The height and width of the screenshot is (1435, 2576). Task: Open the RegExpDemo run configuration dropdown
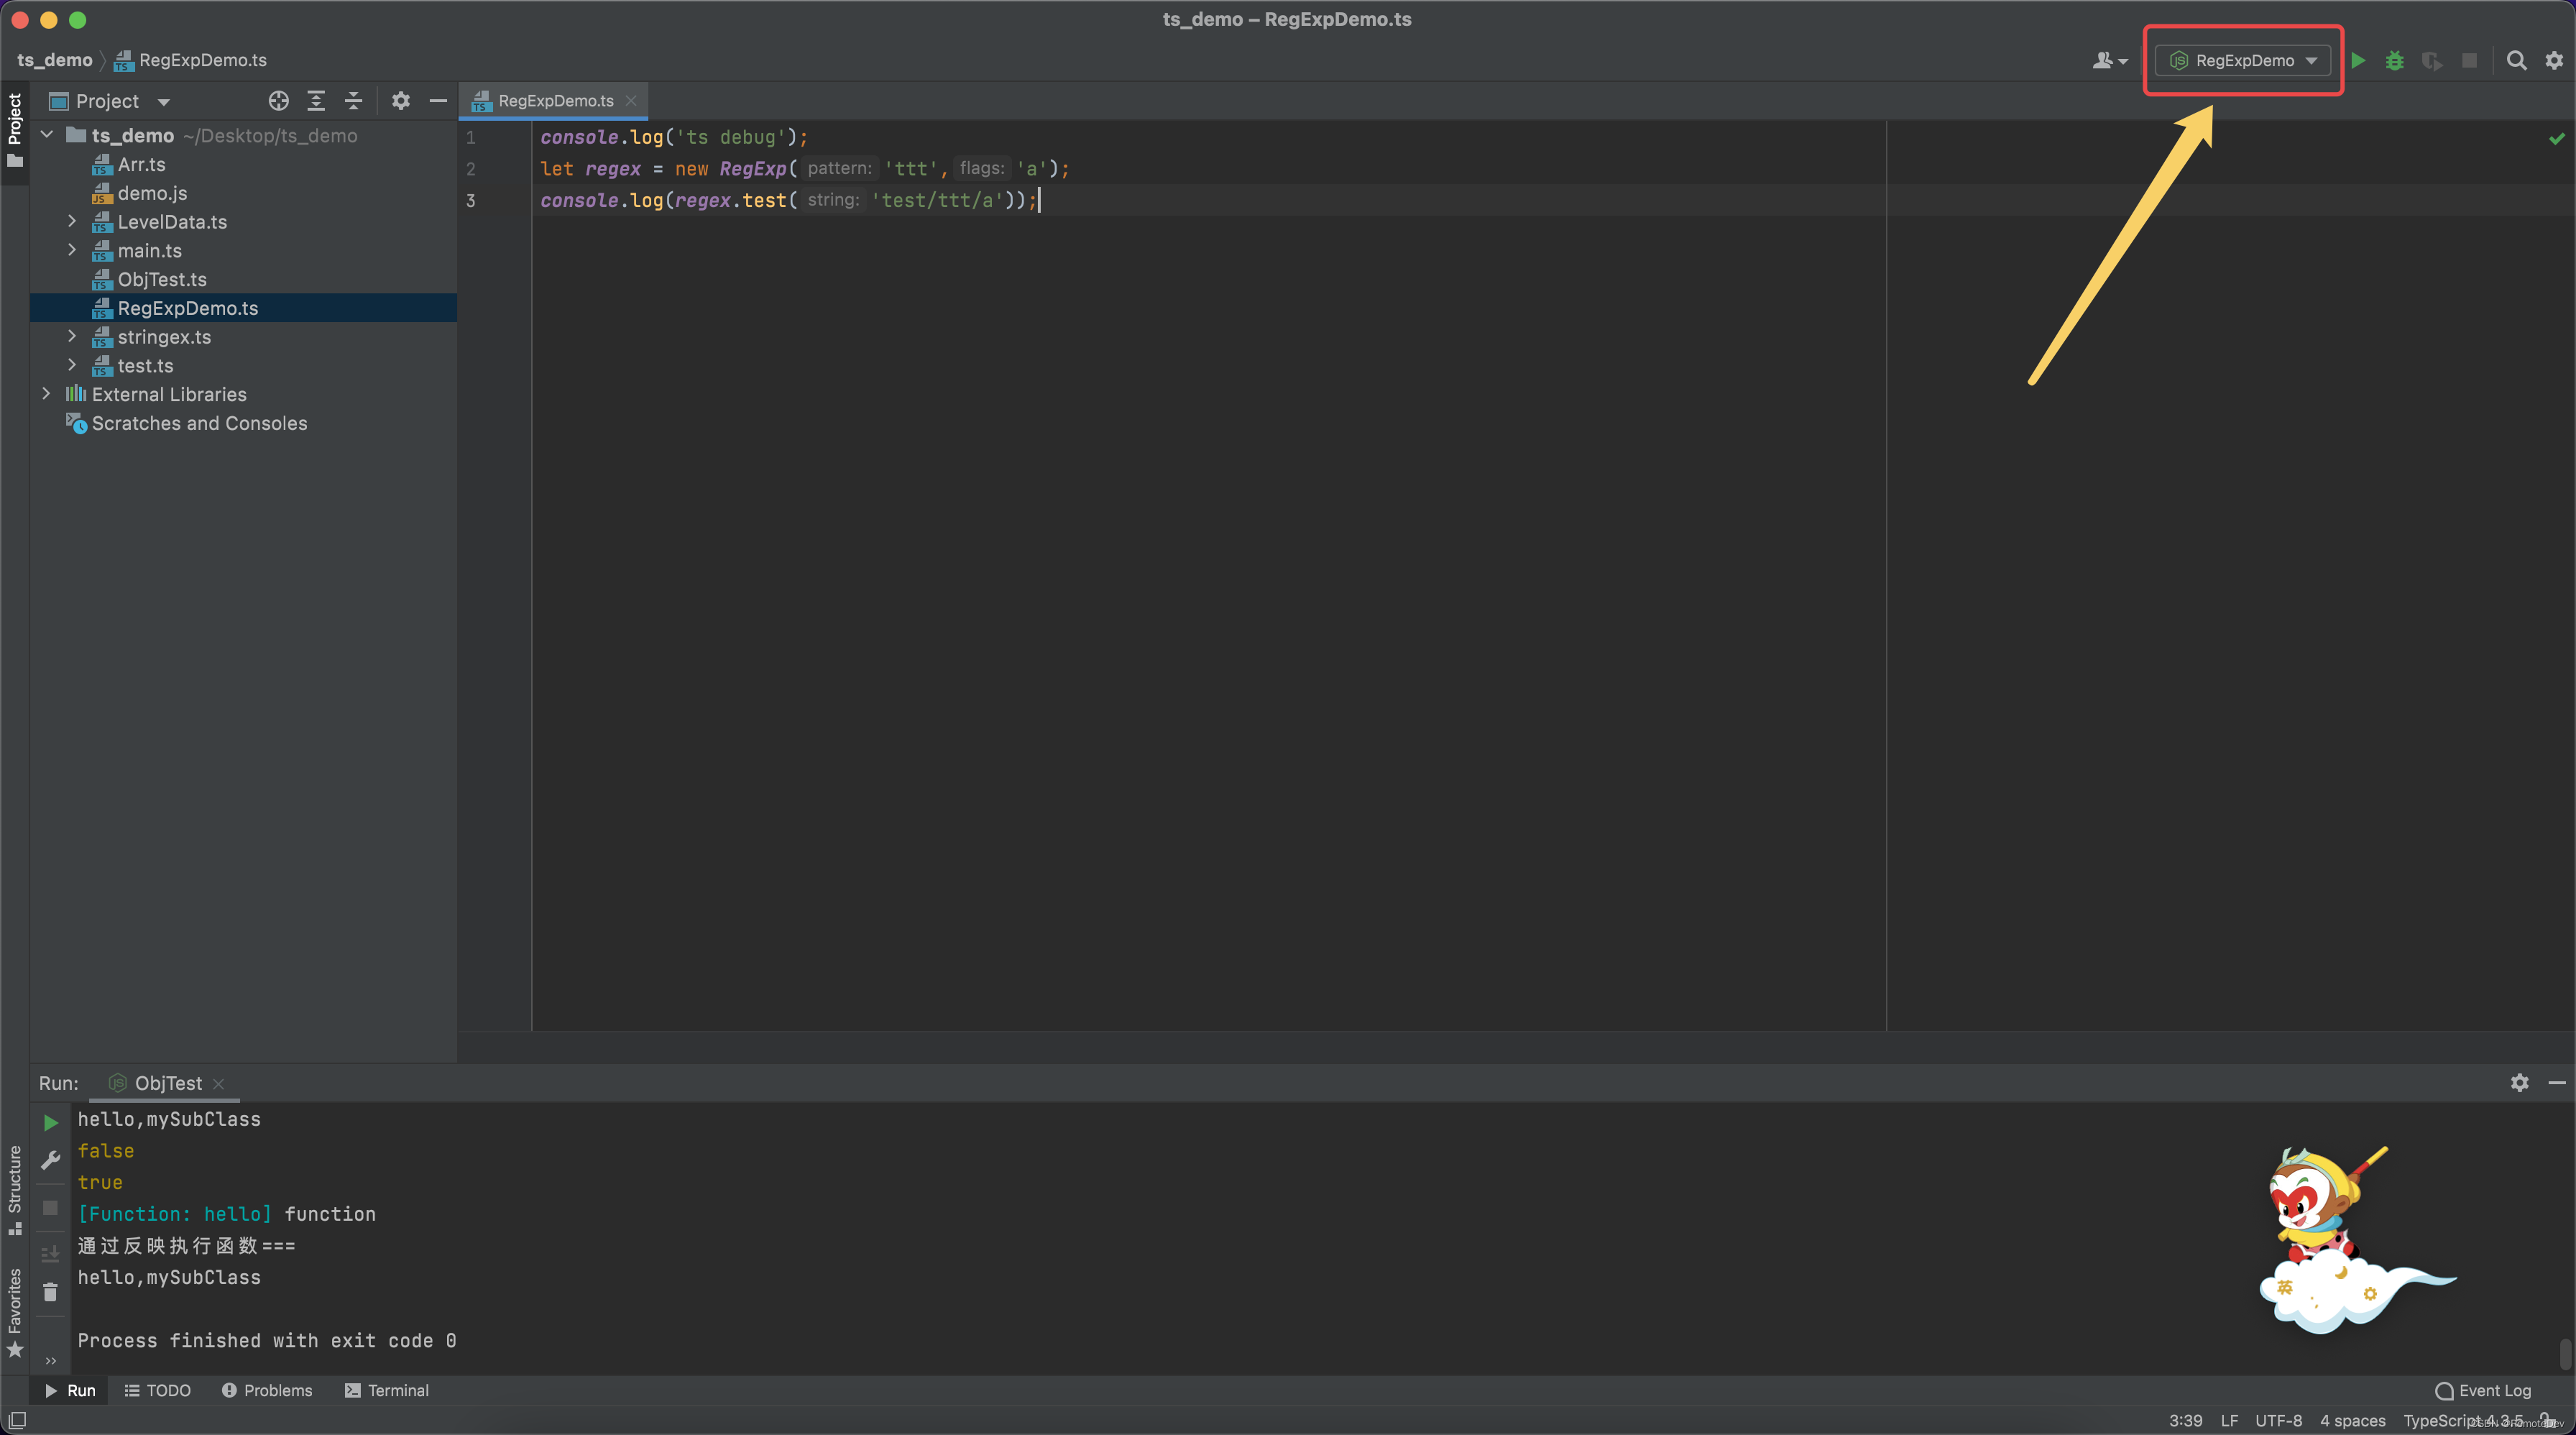tap(2243, 61)
